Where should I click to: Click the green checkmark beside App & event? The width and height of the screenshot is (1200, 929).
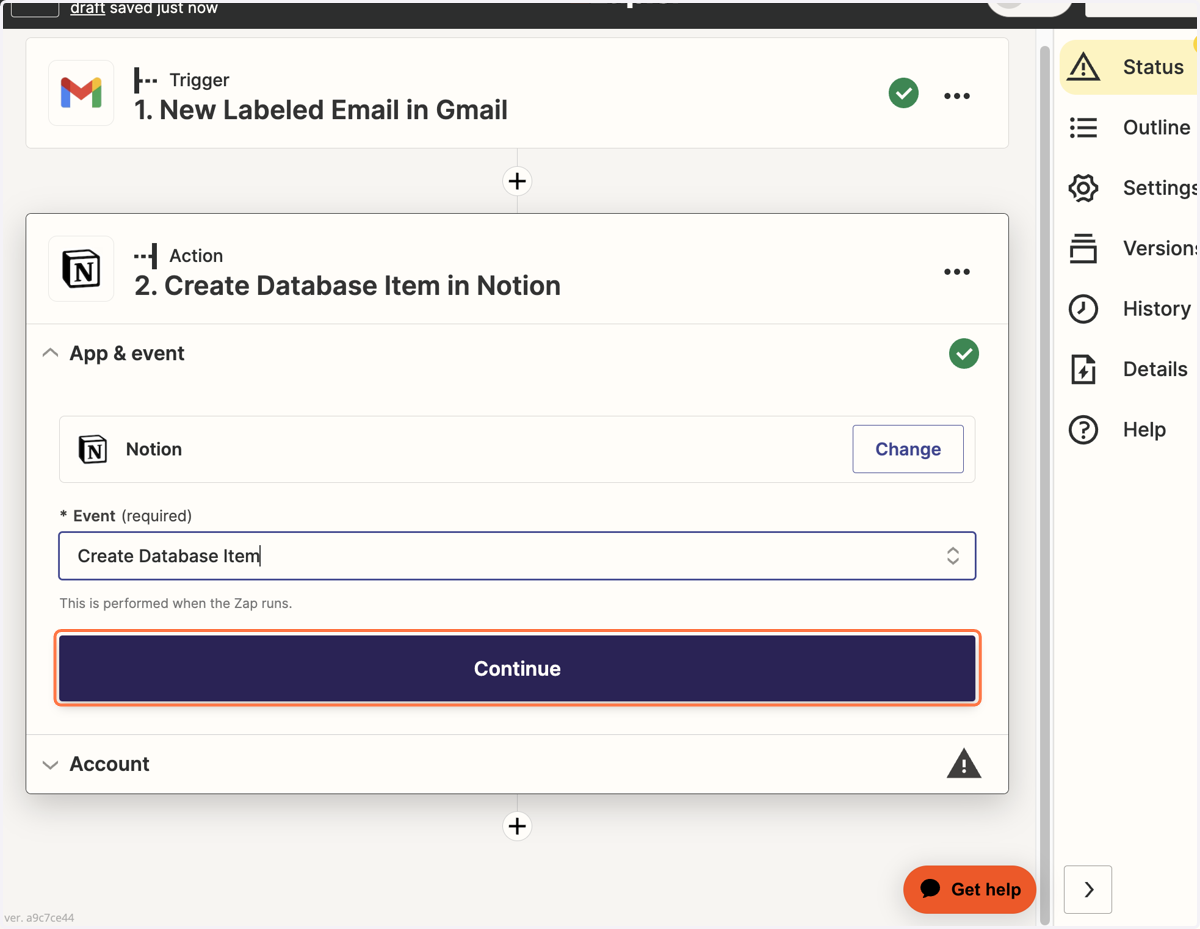point(964,353)
